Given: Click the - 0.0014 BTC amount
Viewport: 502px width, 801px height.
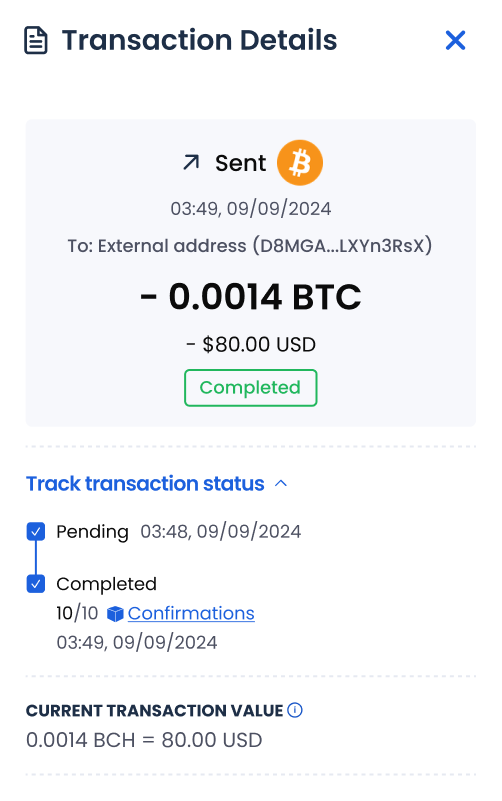Looking at the screenshot, I should coord(251,296).
